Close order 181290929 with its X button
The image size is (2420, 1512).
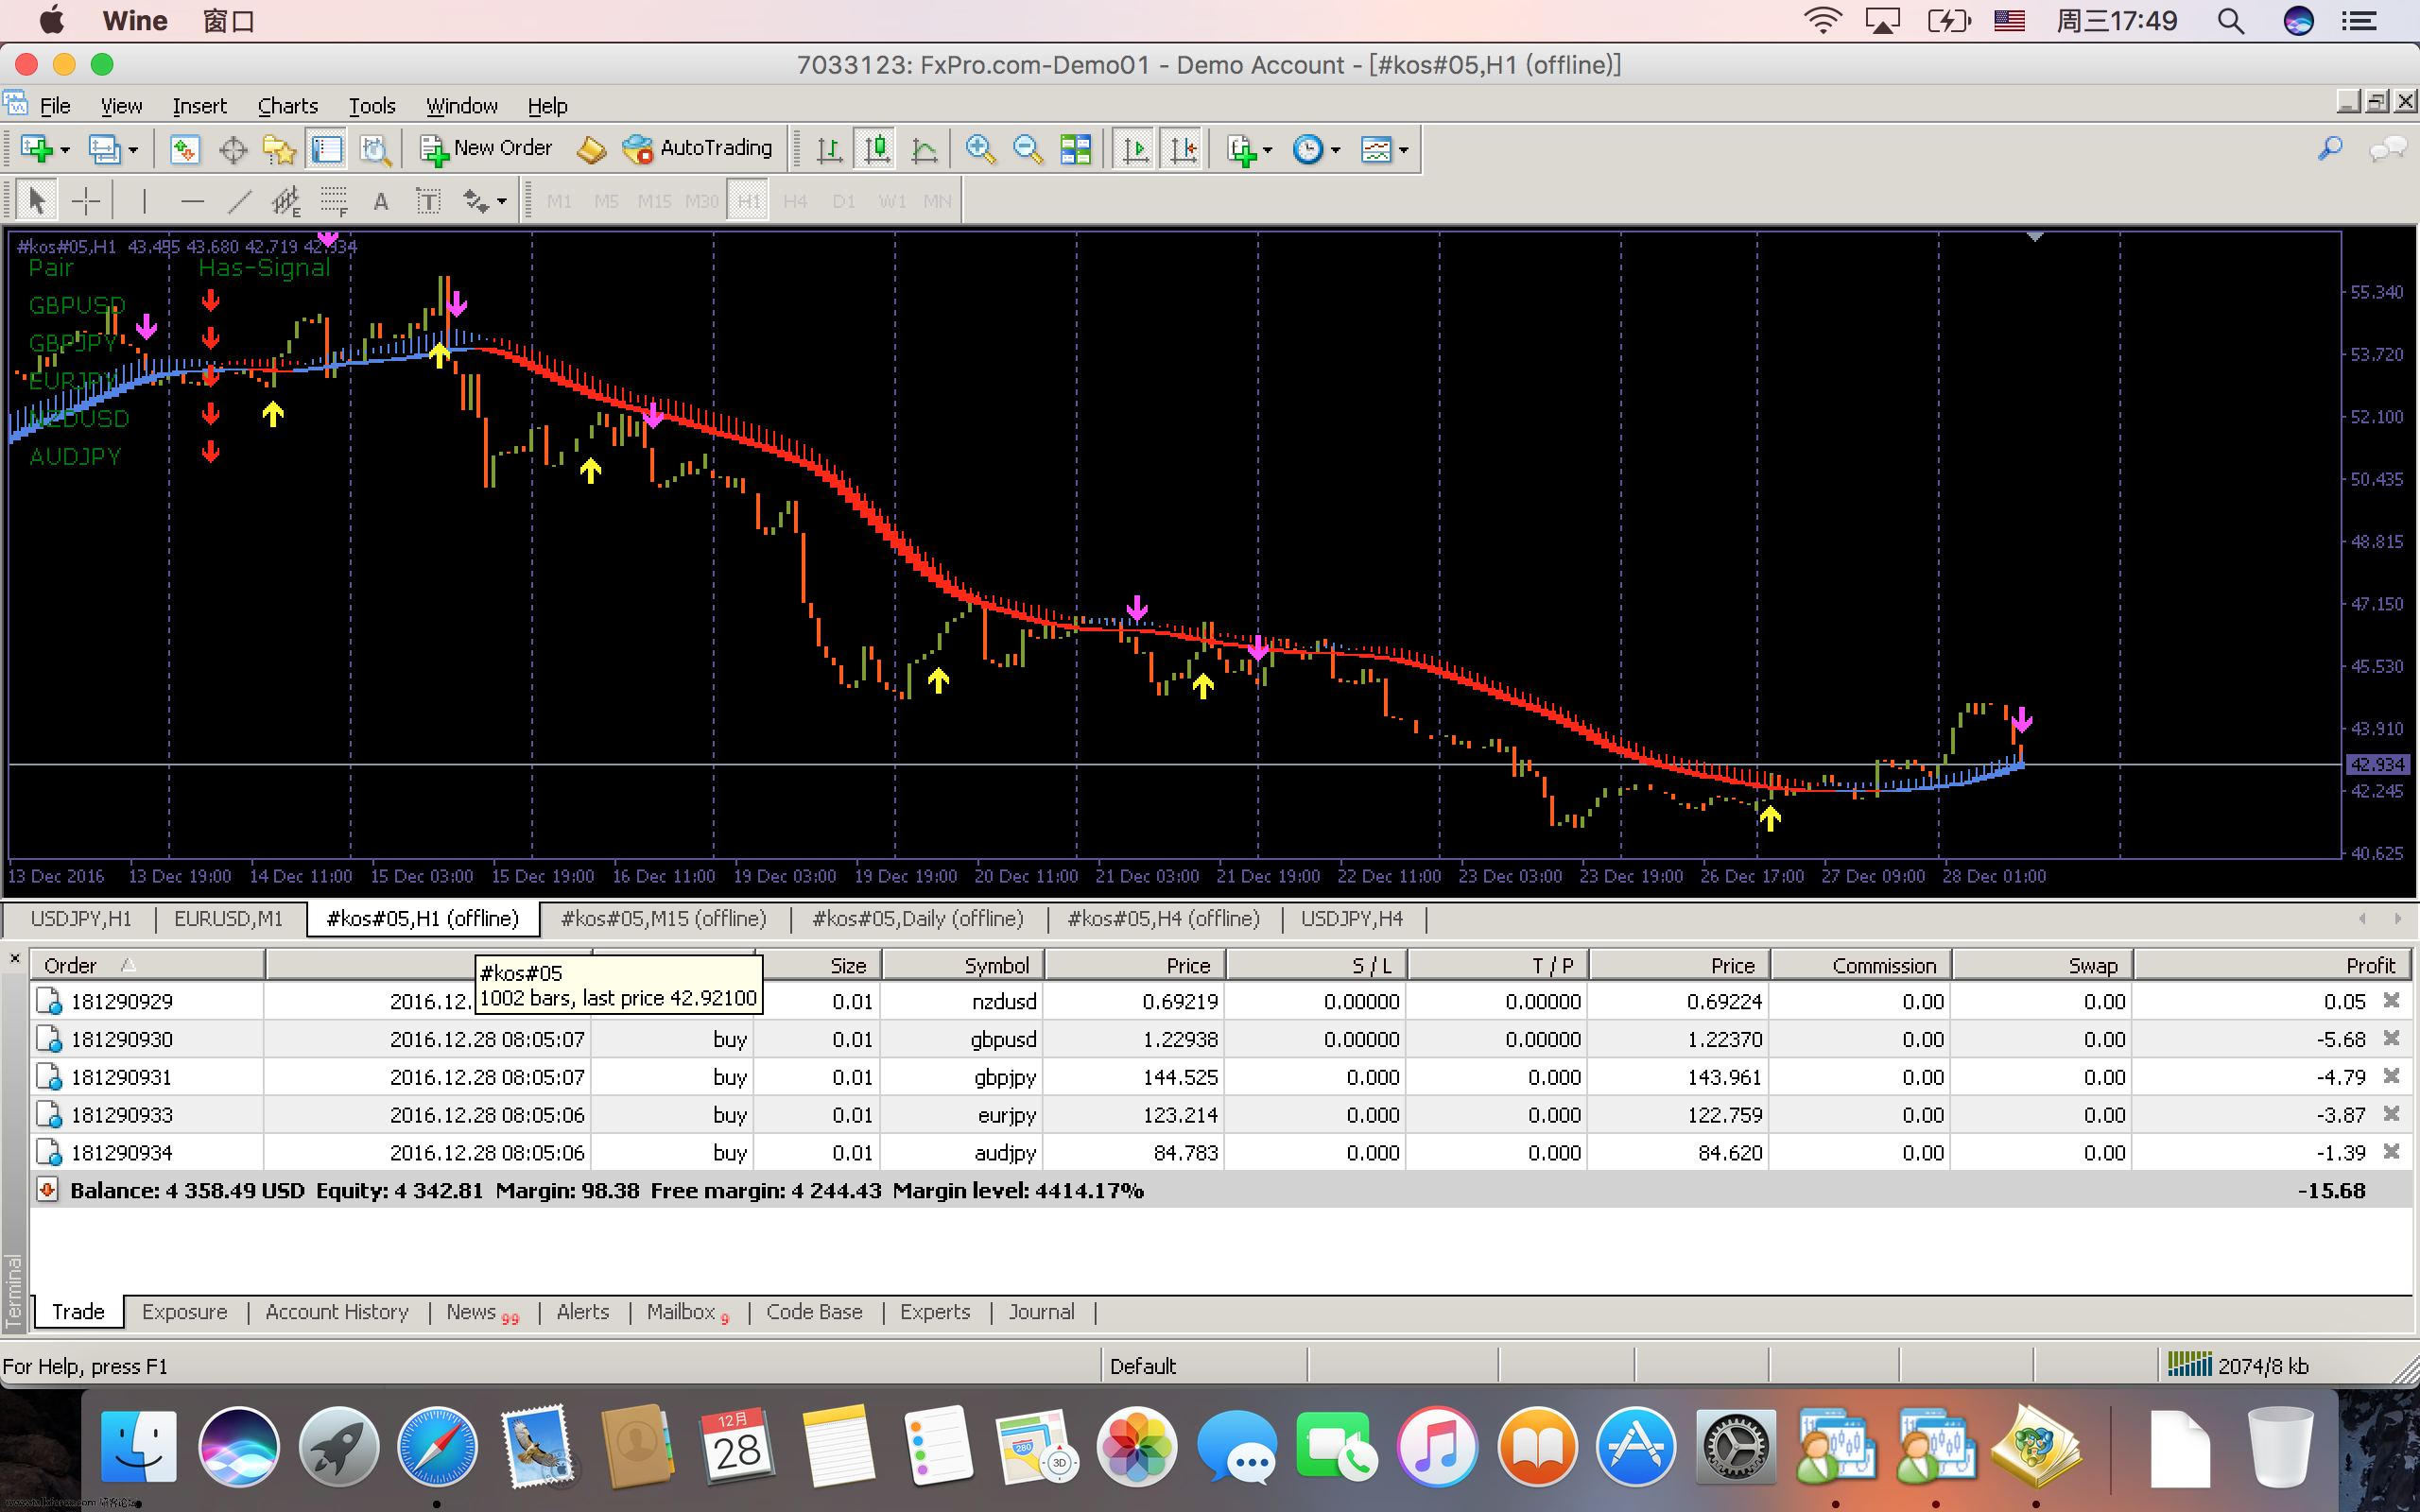[2391, 1000]
